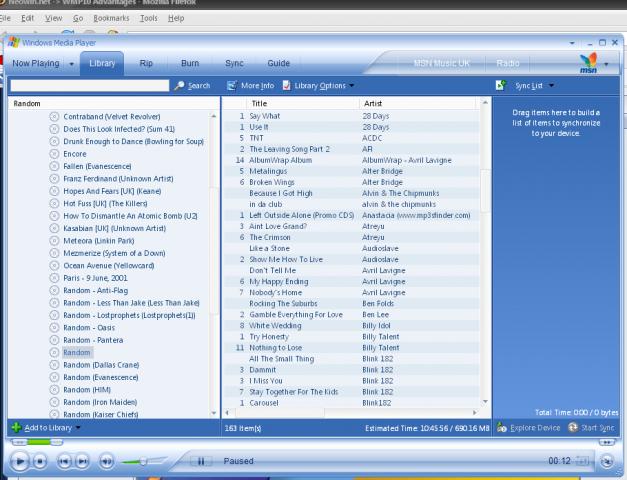This screenshot has width=627, height=480.
Task: Open the Sync tab
Action: click(234, 63)
